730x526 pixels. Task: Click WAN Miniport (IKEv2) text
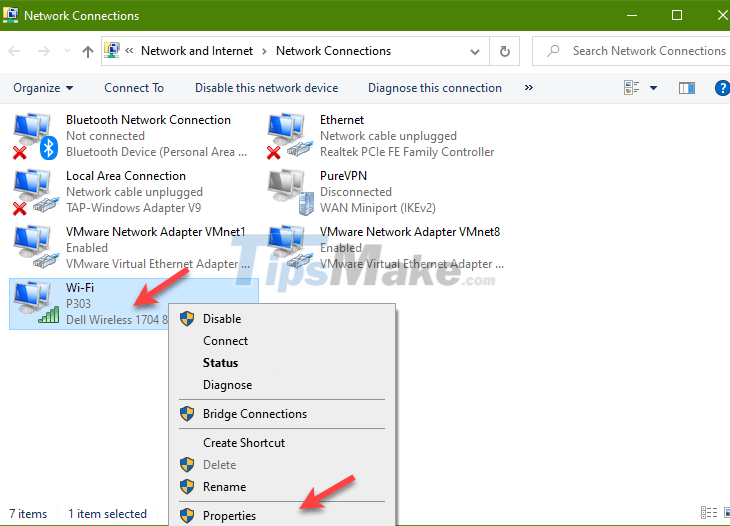pos(378,208)
